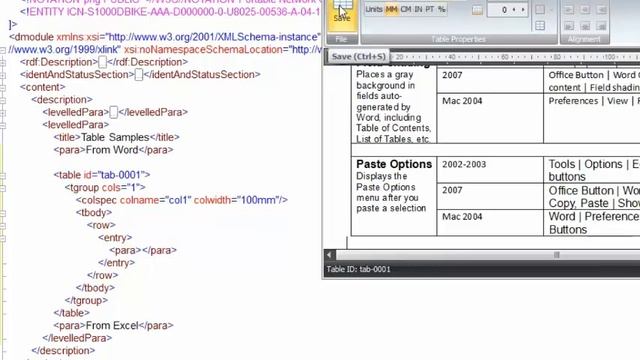Click the top-left icon in the Alignment group
This screenshot has width=640, height=360.
(x=569, y=10)
